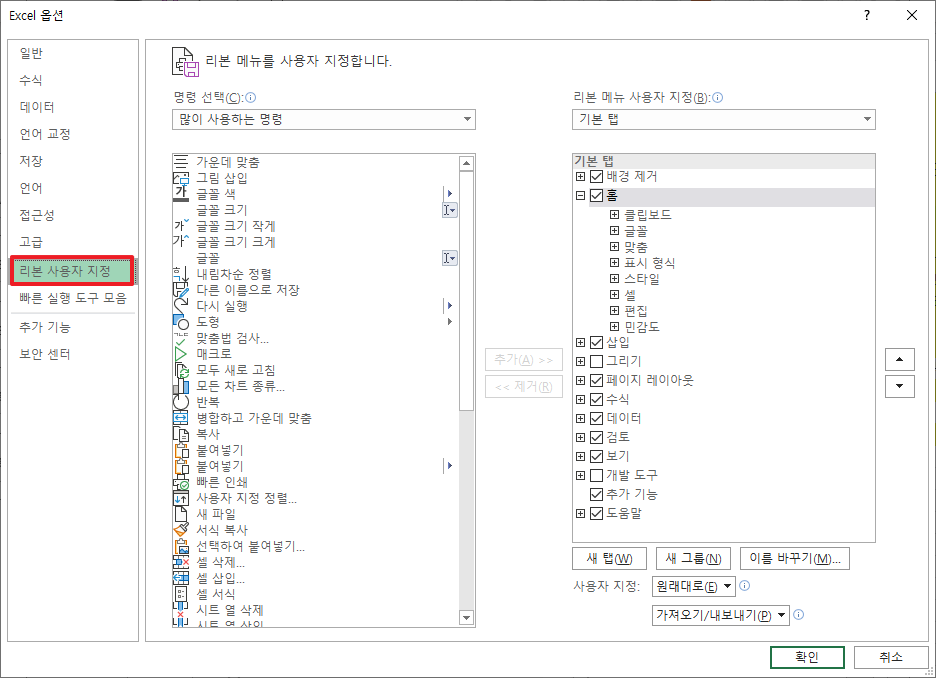Image resolution: width=936 pixels, height=678 pixels.
Task: Click command list scrollbar down arrow
Action: pyautogui.click(x=467, y=617)
